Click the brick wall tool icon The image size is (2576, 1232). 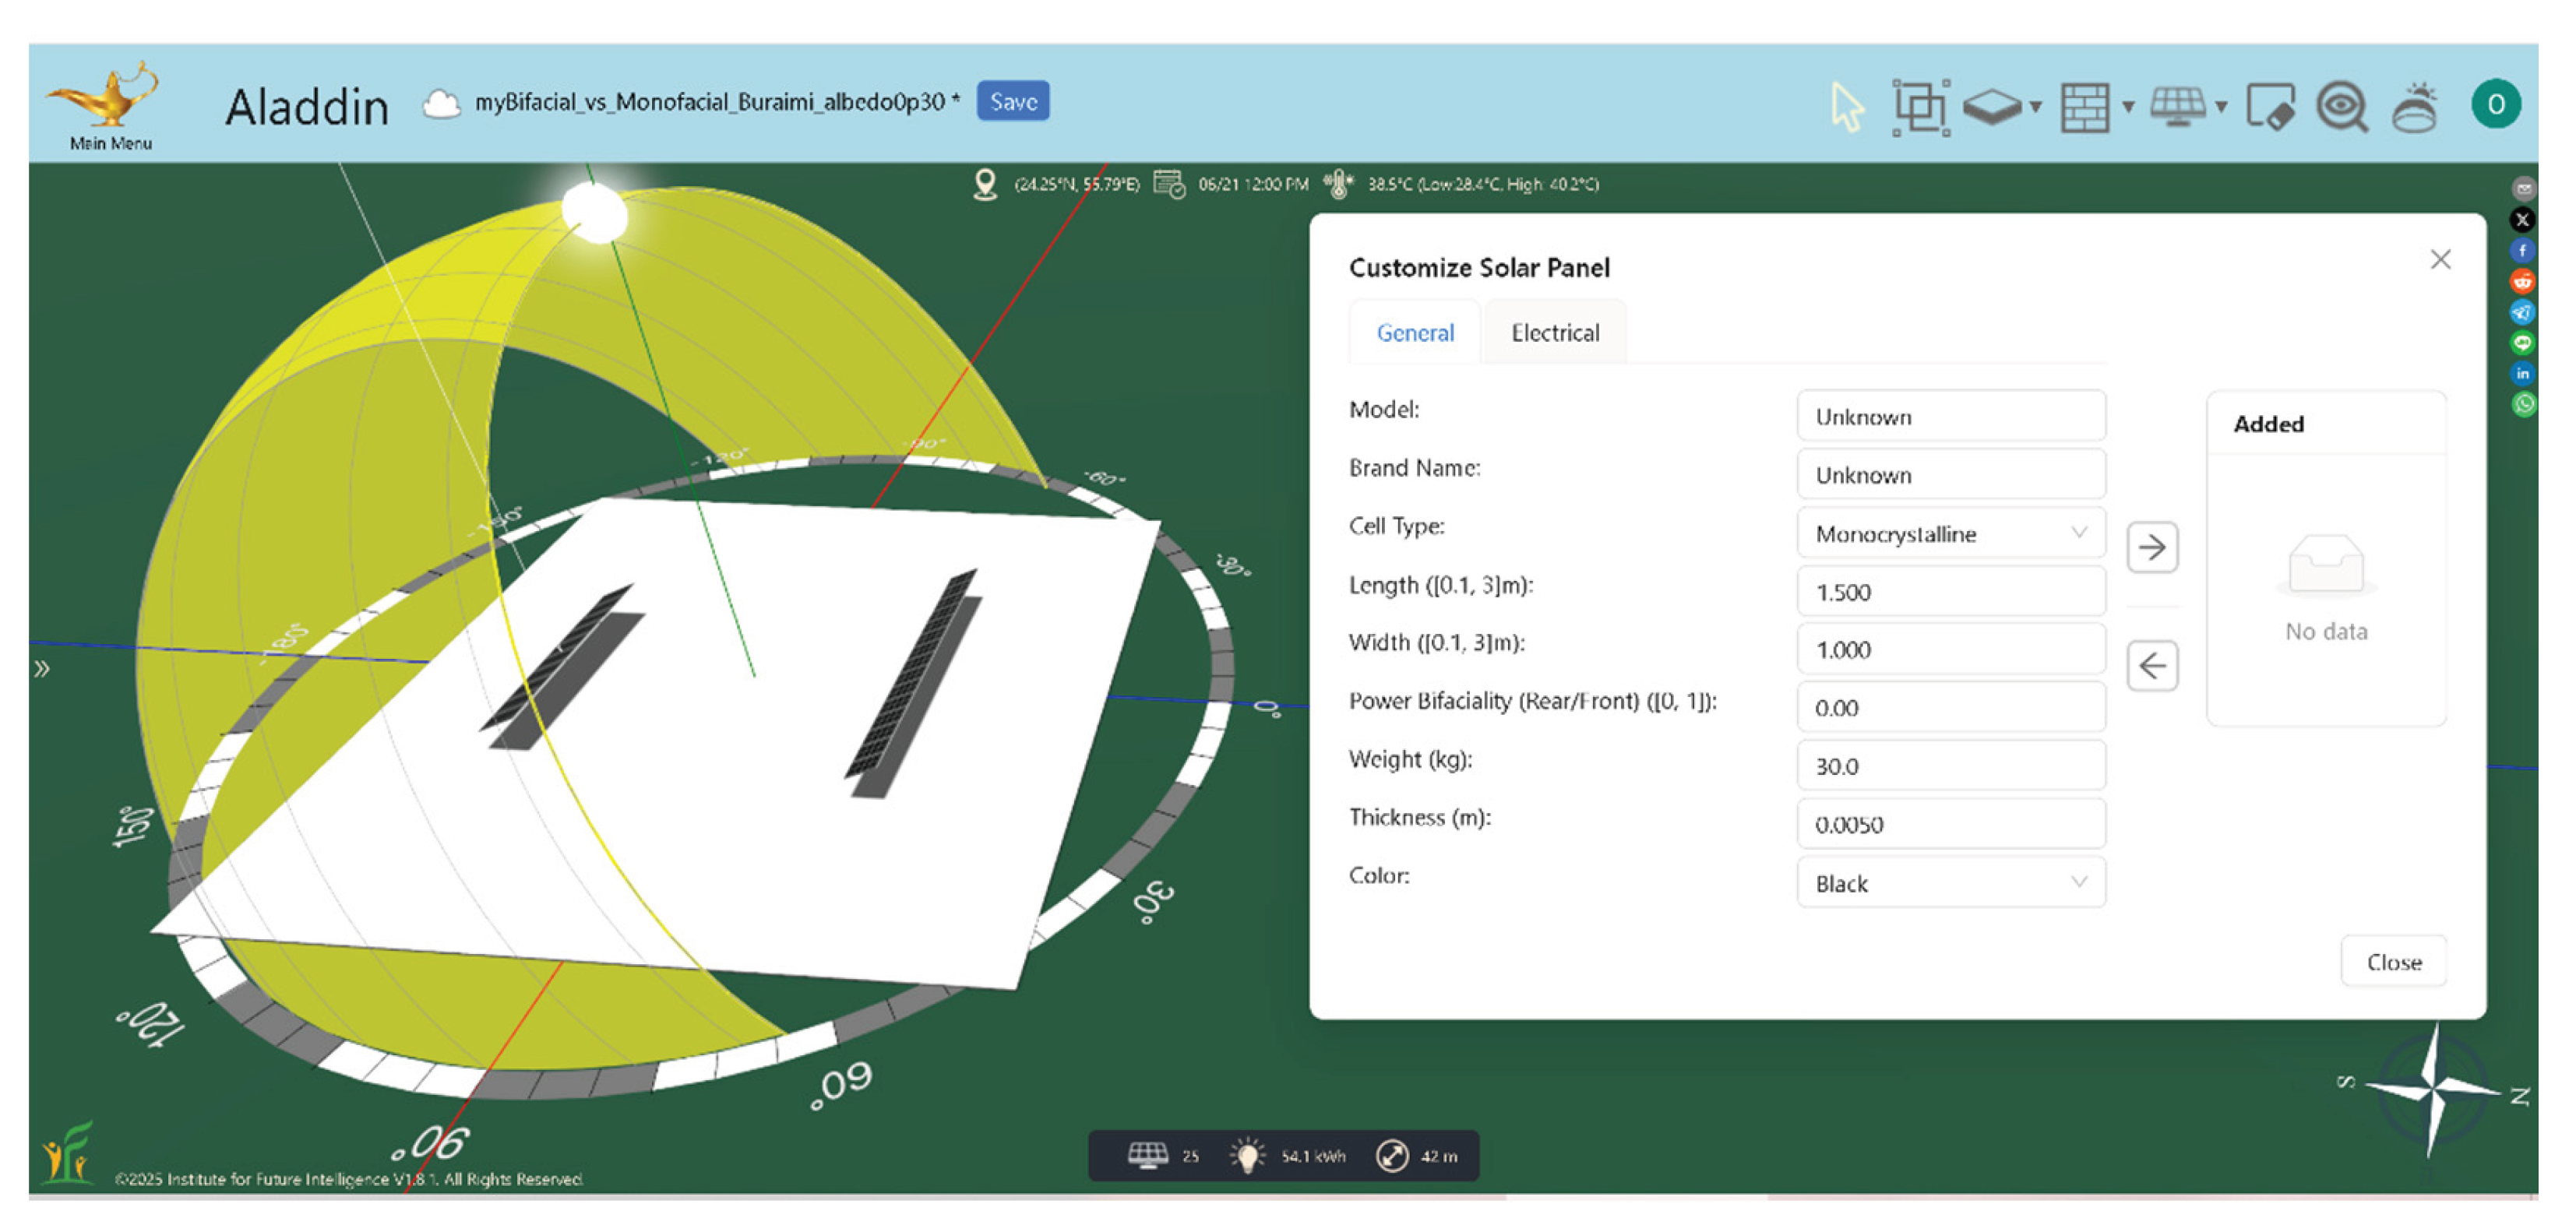coord(2085,106)
